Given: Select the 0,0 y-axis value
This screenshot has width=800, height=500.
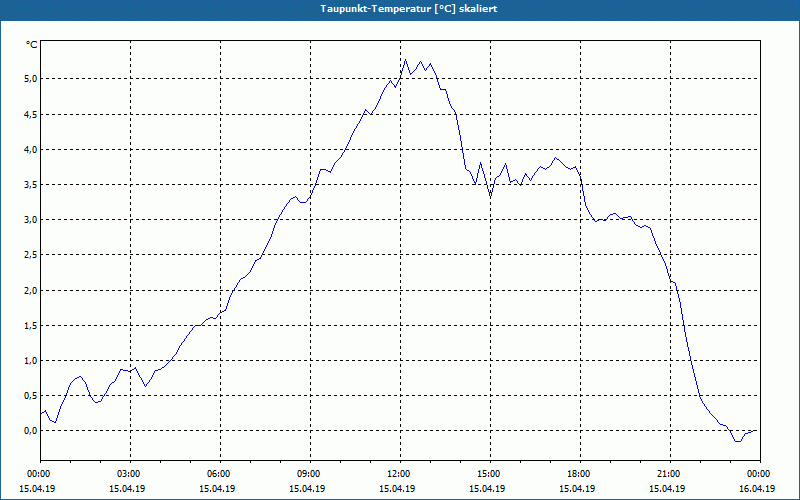Looking at the screenshot, I should tap(31, 431).
